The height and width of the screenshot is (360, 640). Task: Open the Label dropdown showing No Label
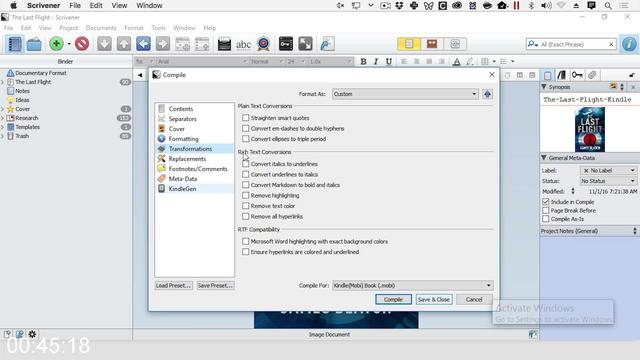[608, 171]
